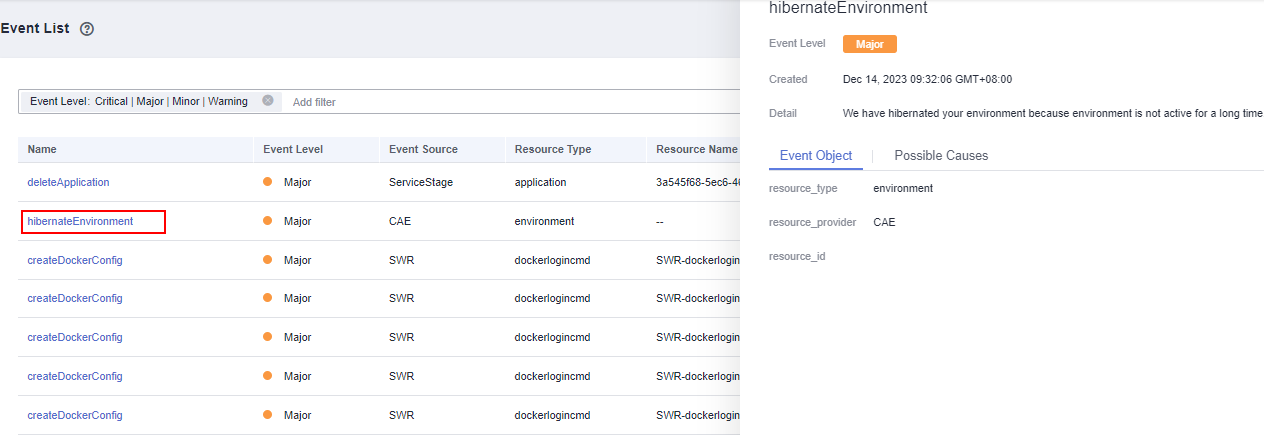Click the Event Source column header
The image size is (1264, 435).
tap(423, 149)
